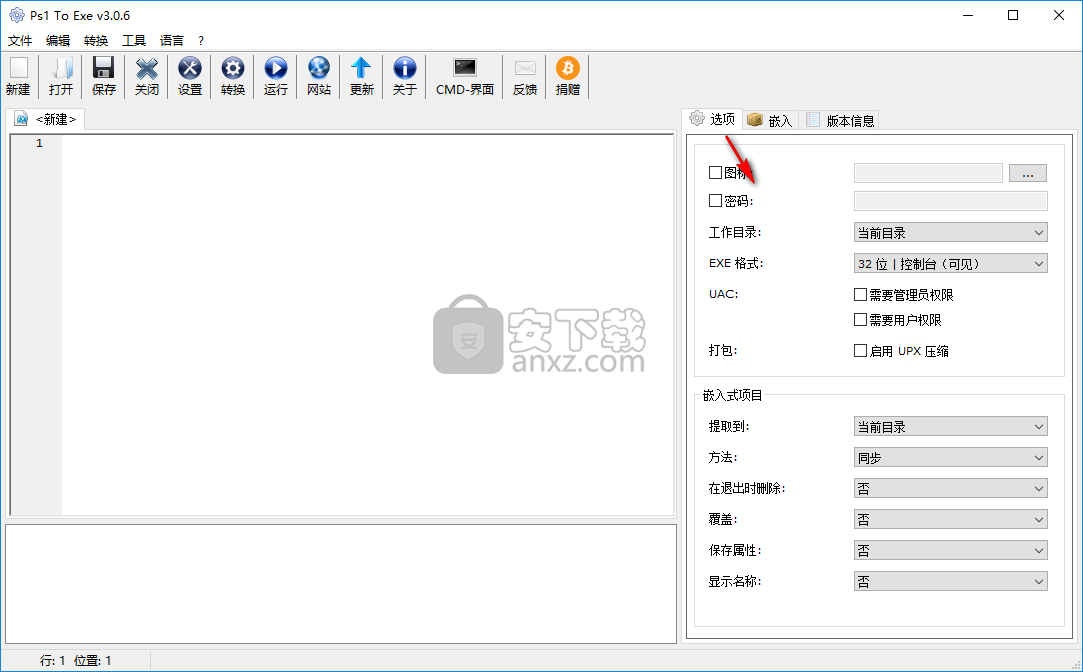Check 需要管理员权限 under UAC
Image resolution: width=1083 pixels, height=672 pixels.
coord(861,295)
